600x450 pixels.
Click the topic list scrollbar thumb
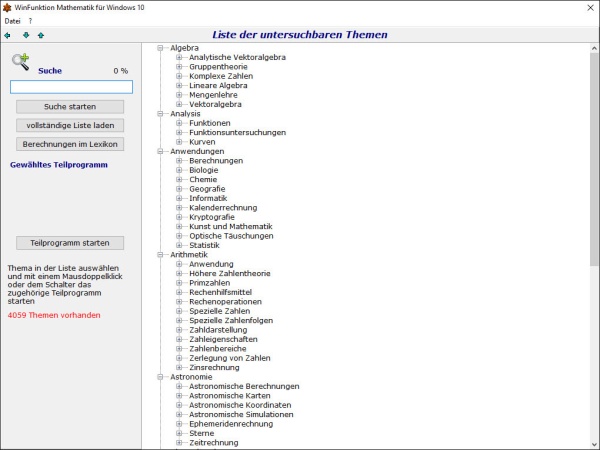[x=594, y=159]
